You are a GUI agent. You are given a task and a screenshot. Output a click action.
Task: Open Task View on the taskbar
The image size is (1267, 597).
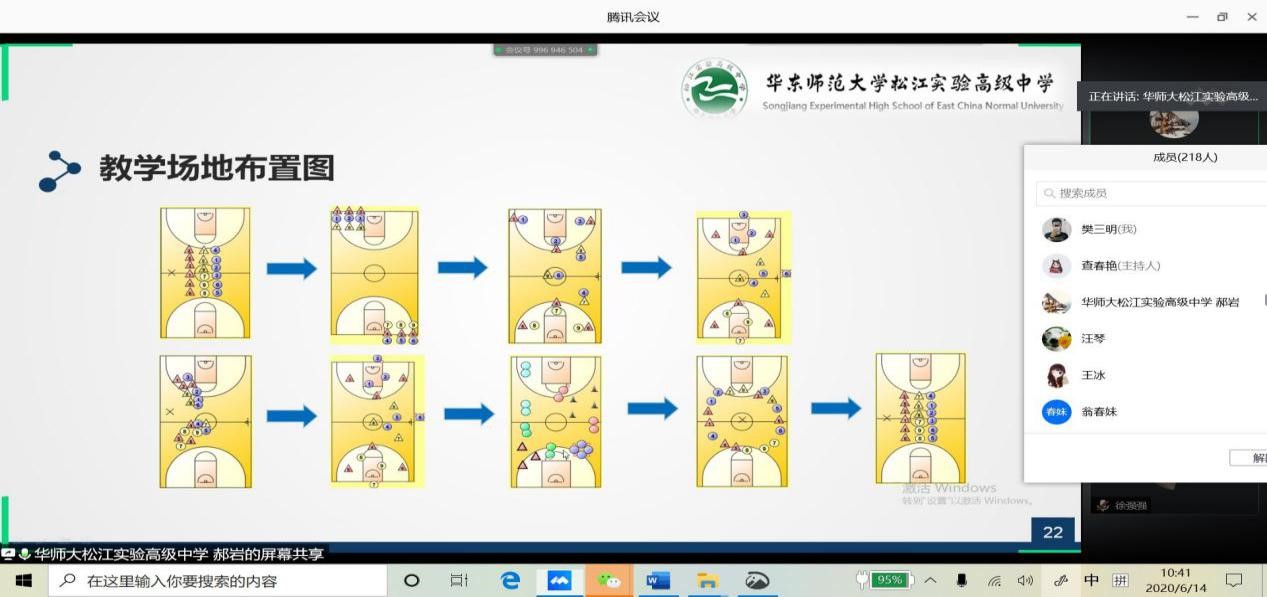point(459,580)
